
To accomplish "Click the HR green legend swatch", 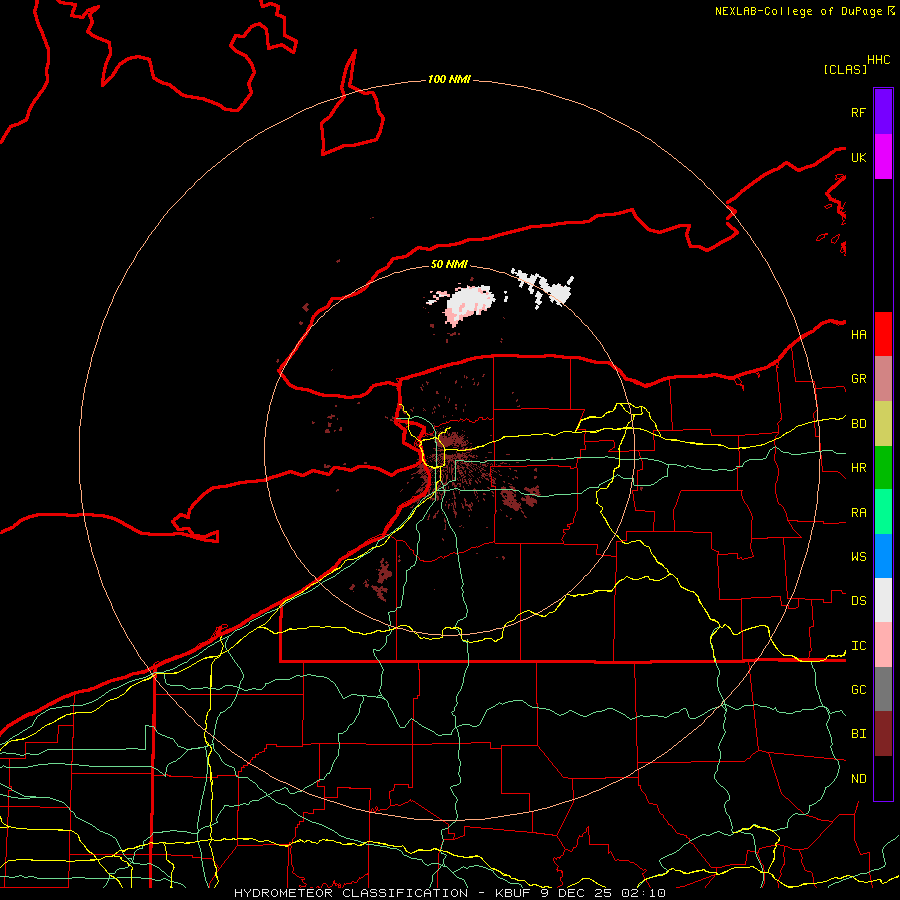I will point(883,468).
